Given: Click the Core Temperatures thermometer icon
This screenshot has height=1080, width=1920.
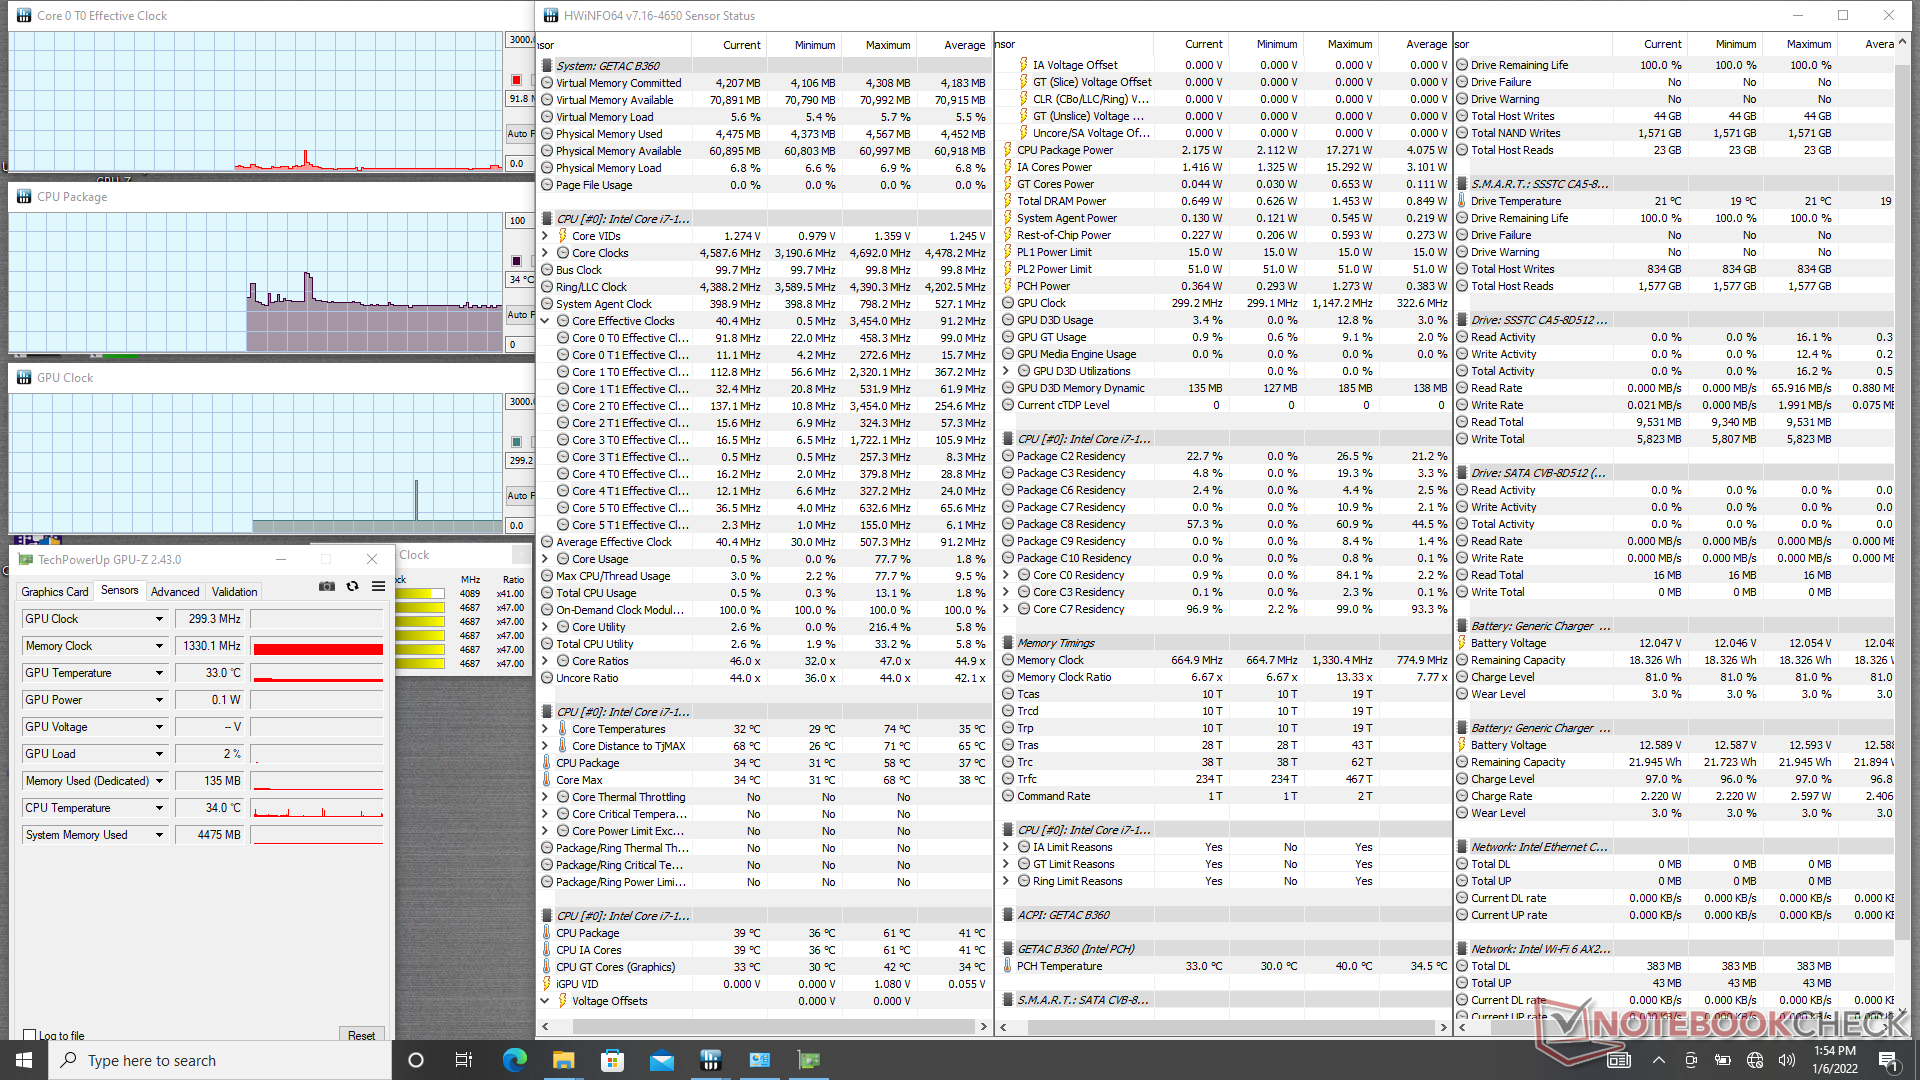Looking at the screenshot, I should [562, 729].
